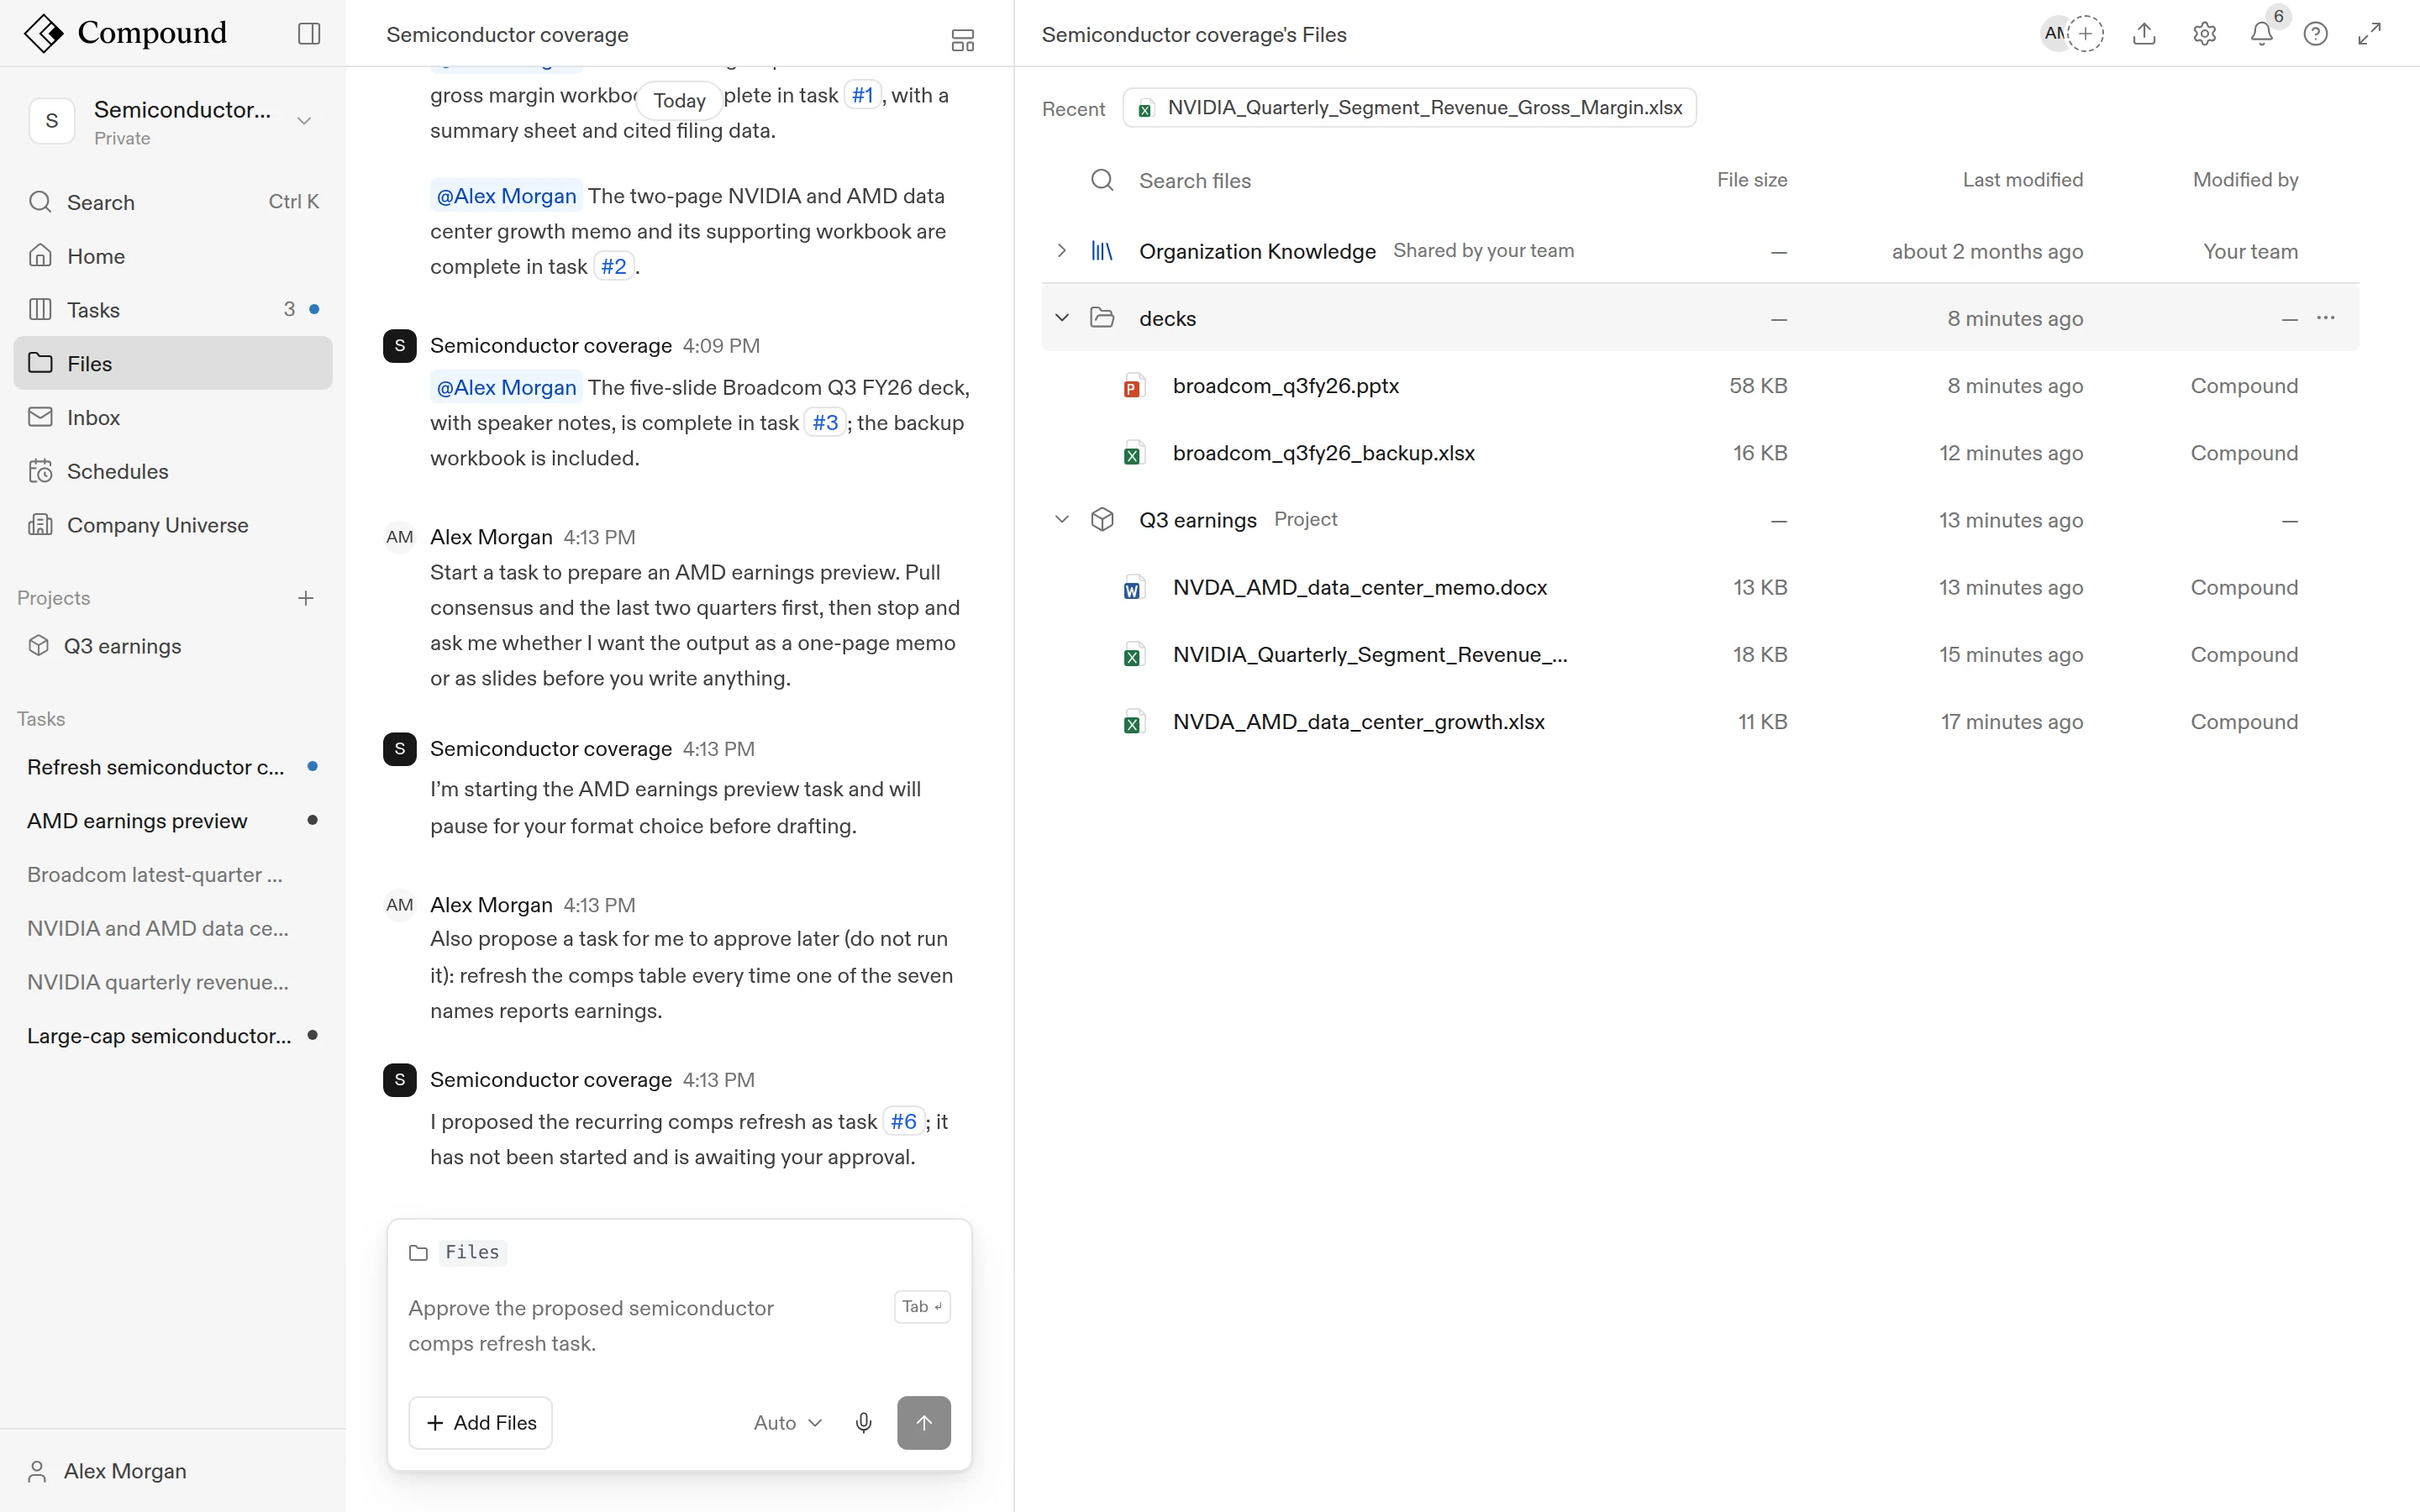Viewport: 2420px width, 1512px height.
Task: Focus the message composer text field
Action: (x=640, y=1326)
